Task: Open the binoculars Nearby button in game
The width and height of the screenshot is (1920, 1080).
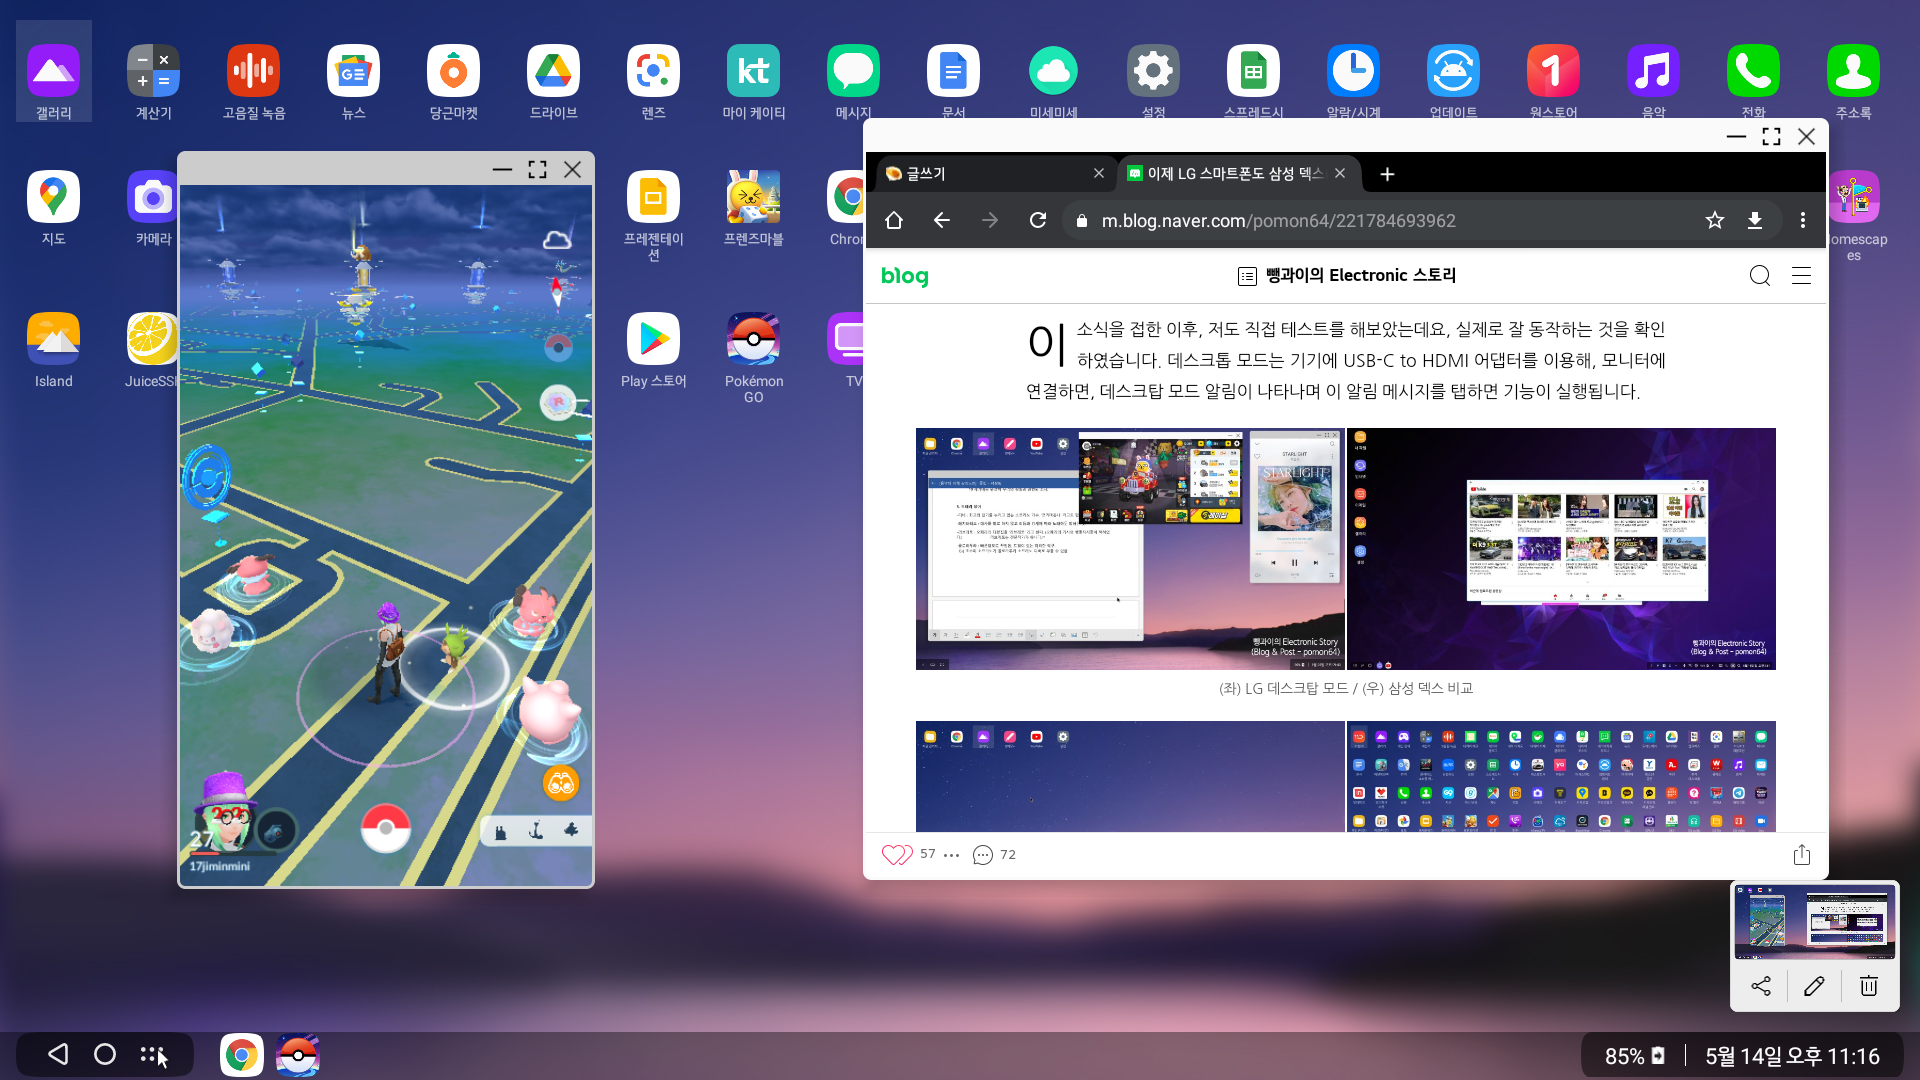Action: pyautogui.click(x=561, y=783)
